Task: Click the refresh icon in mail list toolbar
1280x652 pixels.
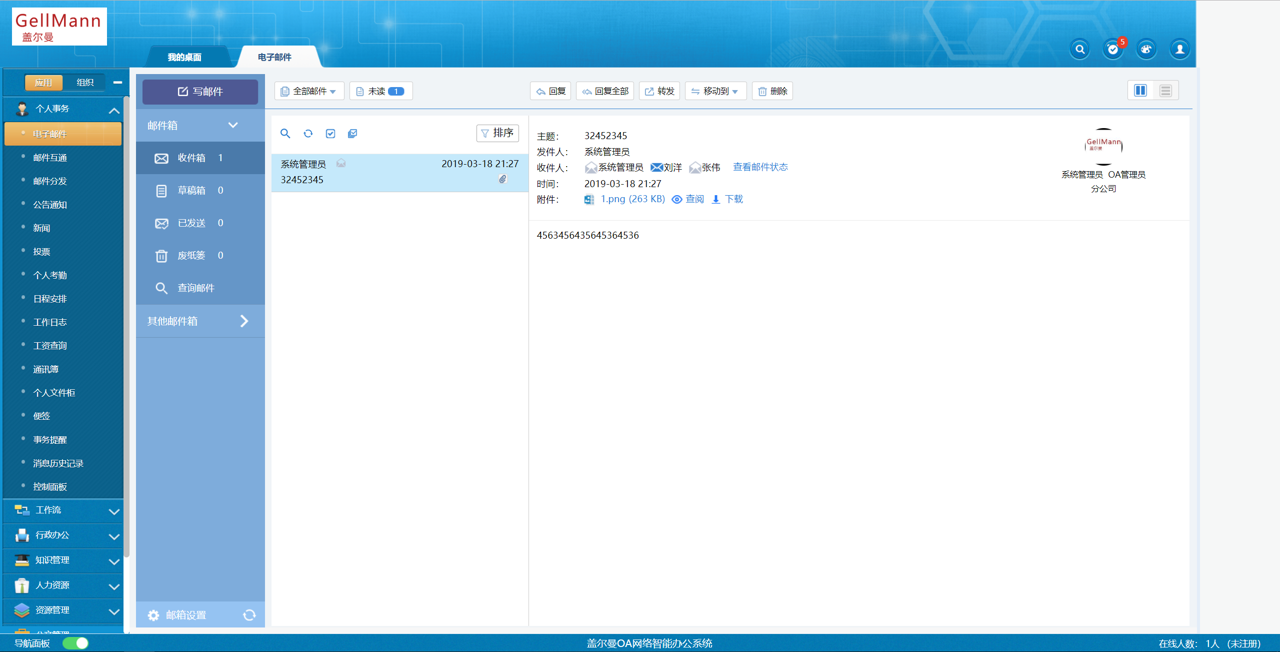Action: tap(308, 134)
